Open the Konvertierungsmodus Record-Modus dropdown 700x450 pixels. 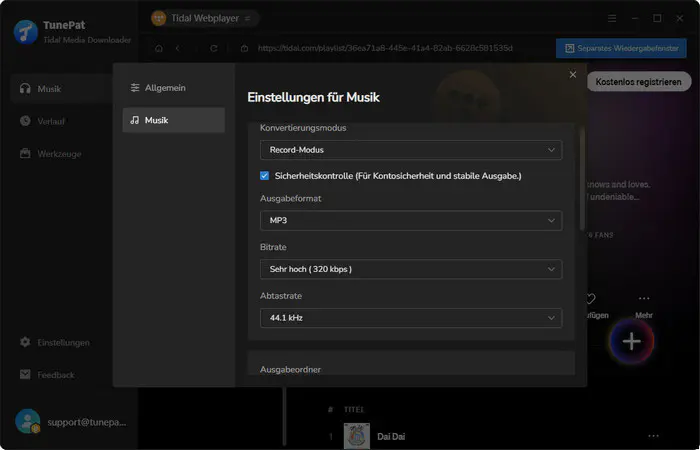click(x=411, y=150)
